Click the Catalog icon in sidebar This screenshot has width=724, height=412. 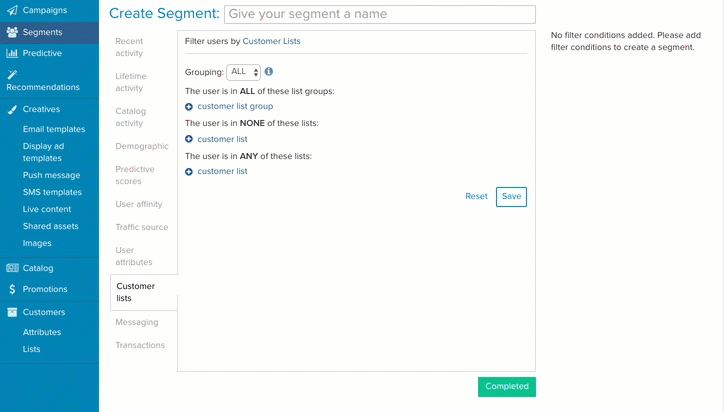click(12, 268)
